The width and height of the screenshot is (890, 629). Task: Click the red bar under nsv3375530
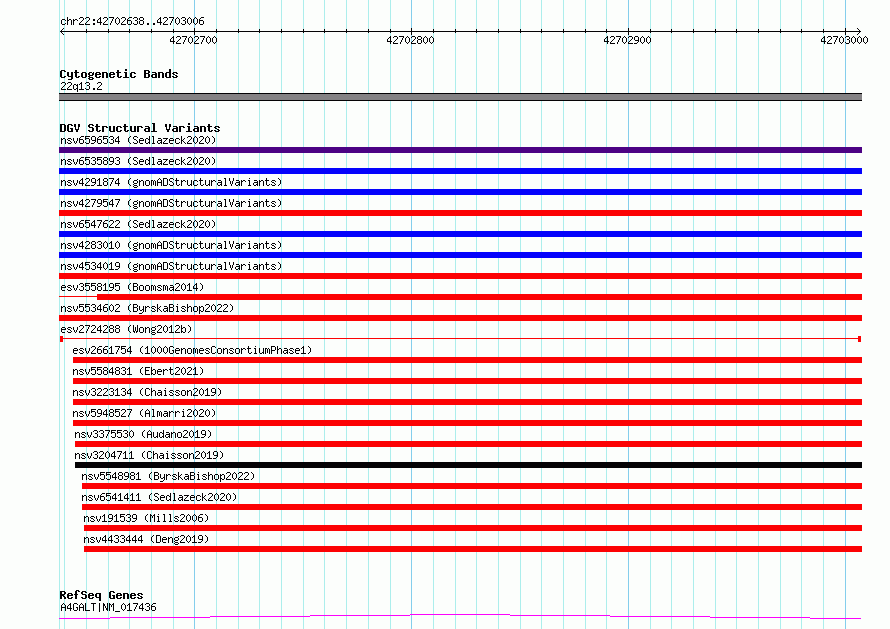468,444
